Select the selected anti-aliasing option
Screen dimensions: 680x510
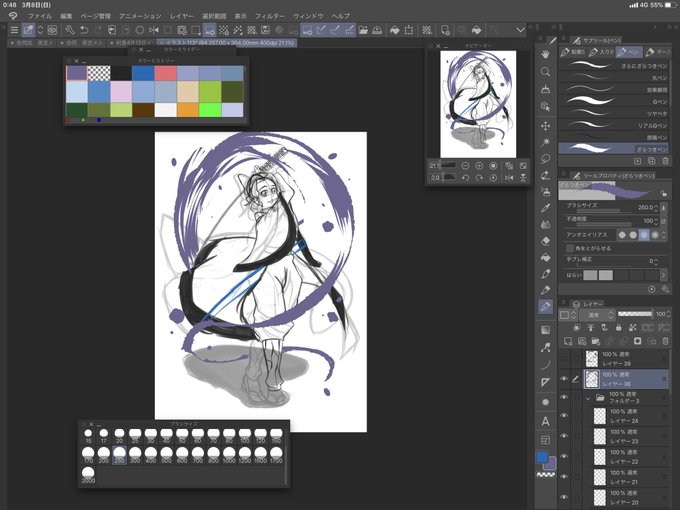644,235
